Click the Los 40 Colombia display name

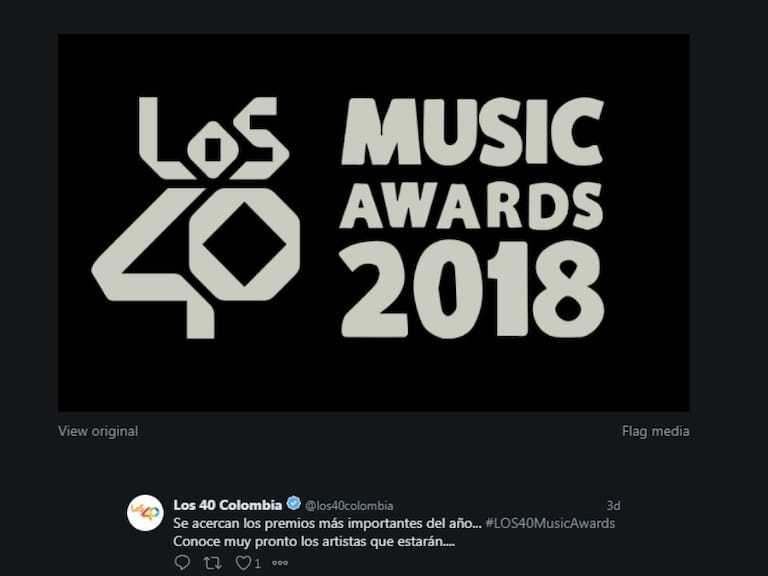(x=227, y=504)
